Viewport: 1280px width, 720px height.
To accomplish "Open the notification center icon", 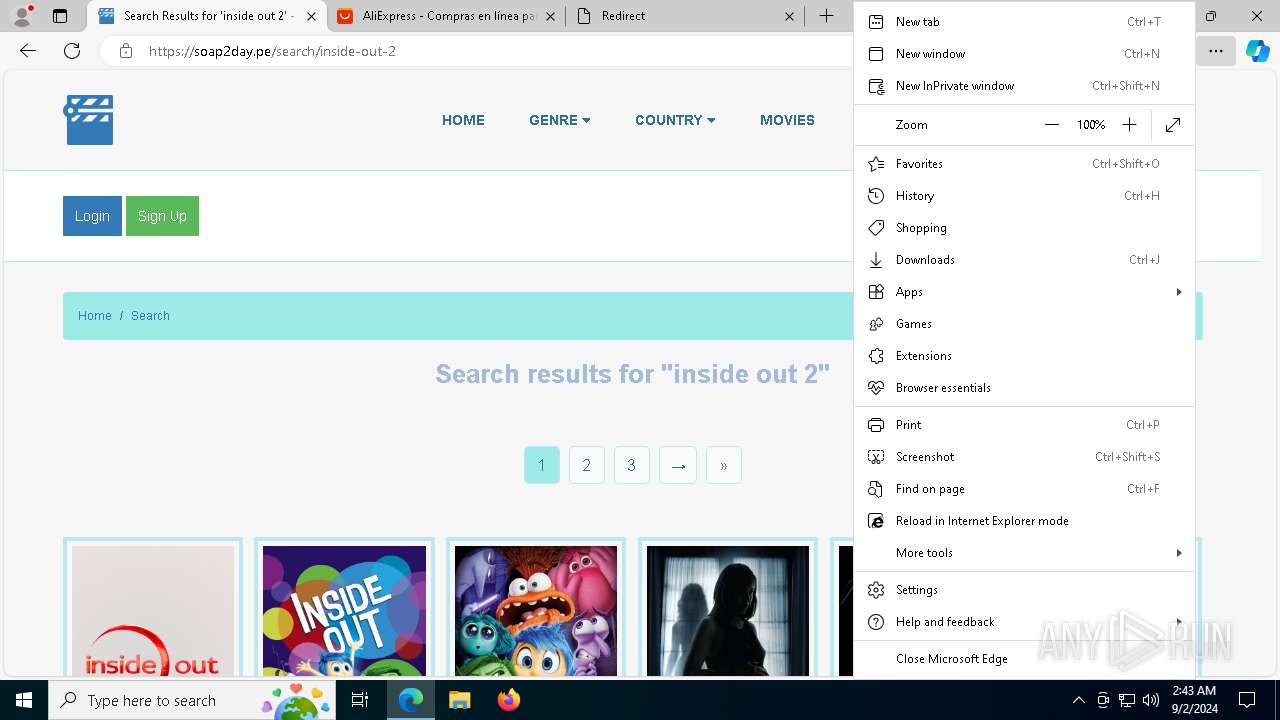I will [x=1247, y=700].
